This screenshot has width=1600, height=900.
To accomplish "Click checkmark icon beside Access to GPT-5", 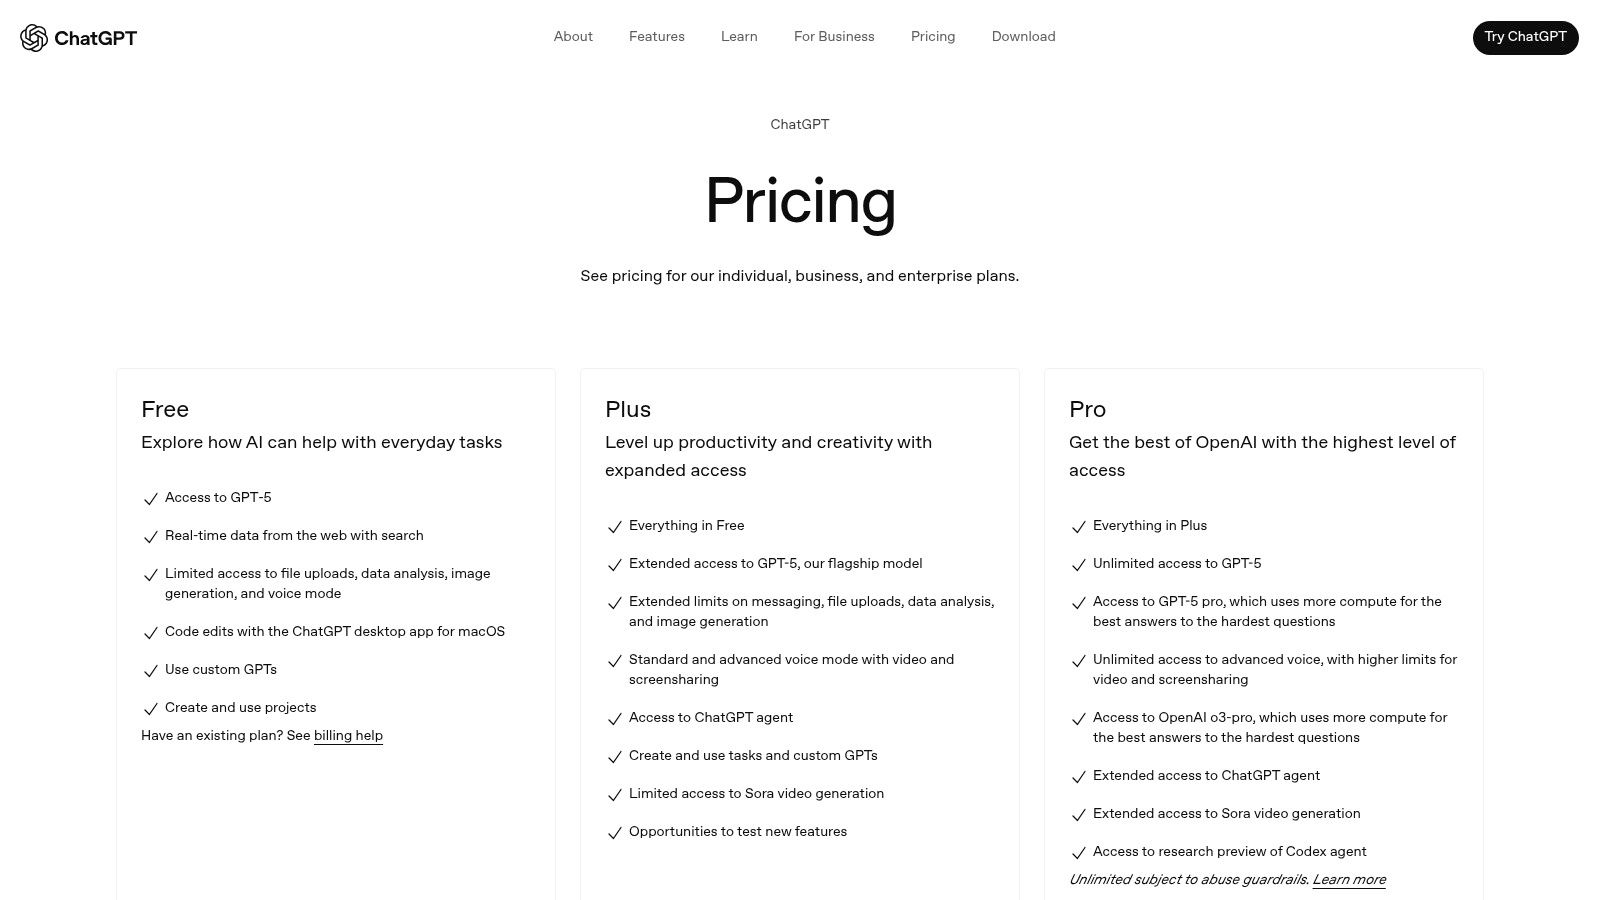I will coord(151,498).
